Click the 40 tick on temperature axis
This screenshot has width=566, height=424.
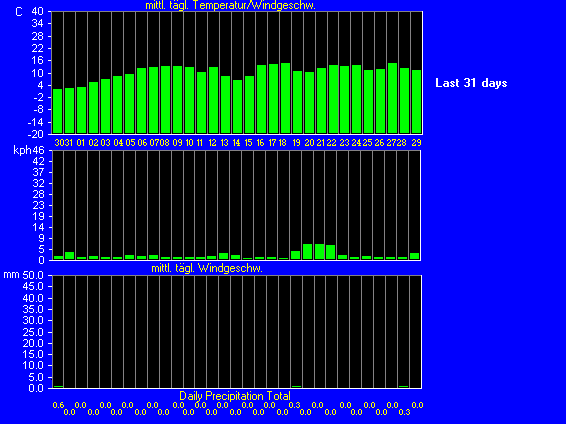tap(38, 12)
